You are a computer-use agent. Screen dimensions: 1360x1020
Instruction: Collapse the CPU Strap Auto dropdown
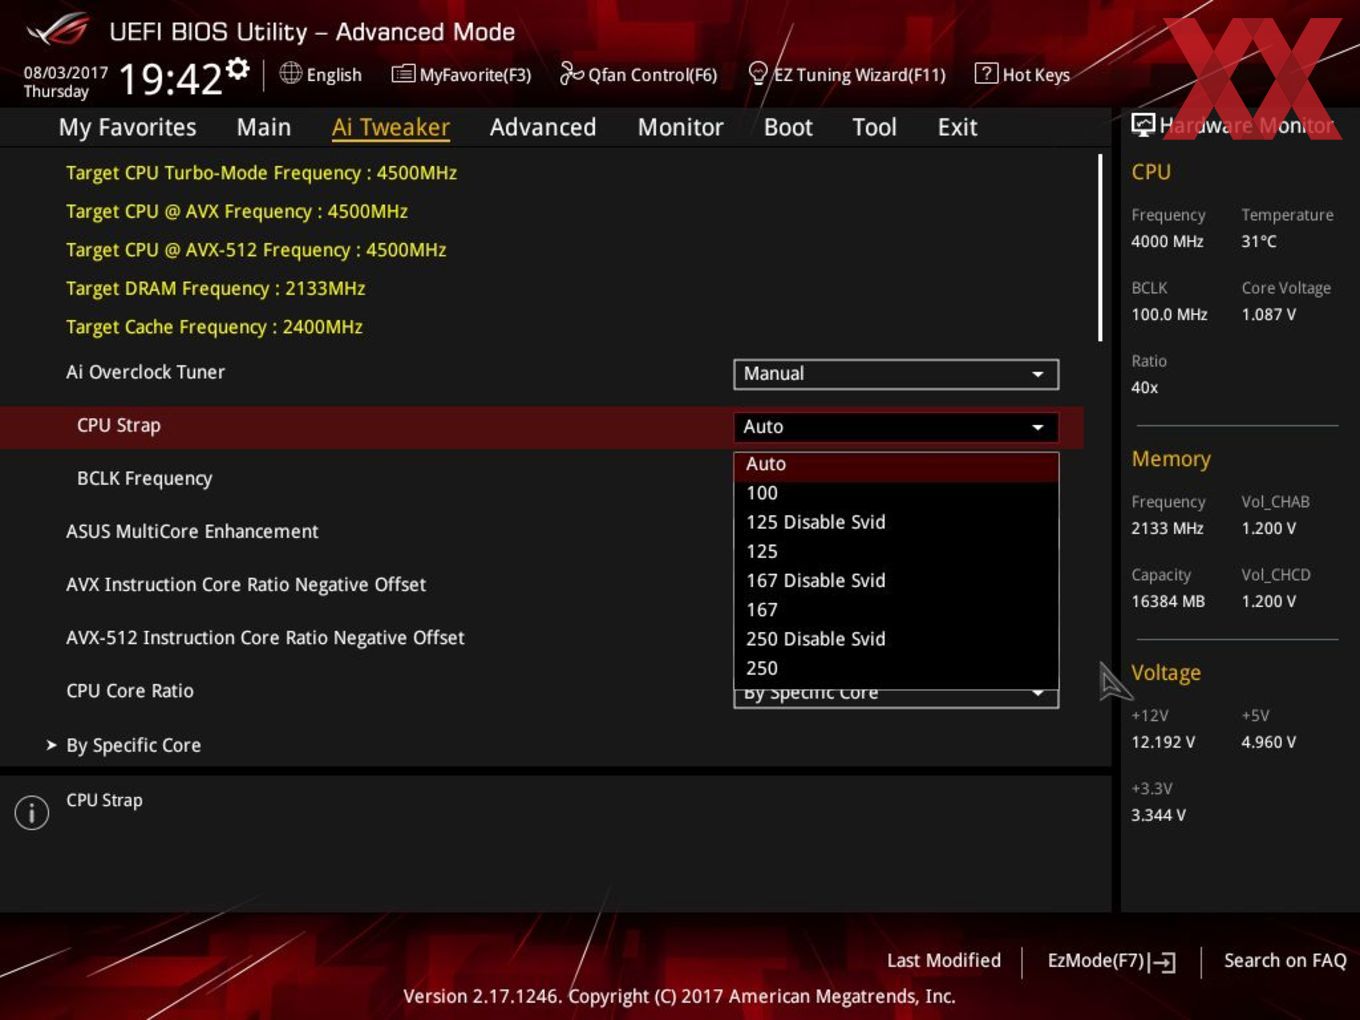[896, 427]
